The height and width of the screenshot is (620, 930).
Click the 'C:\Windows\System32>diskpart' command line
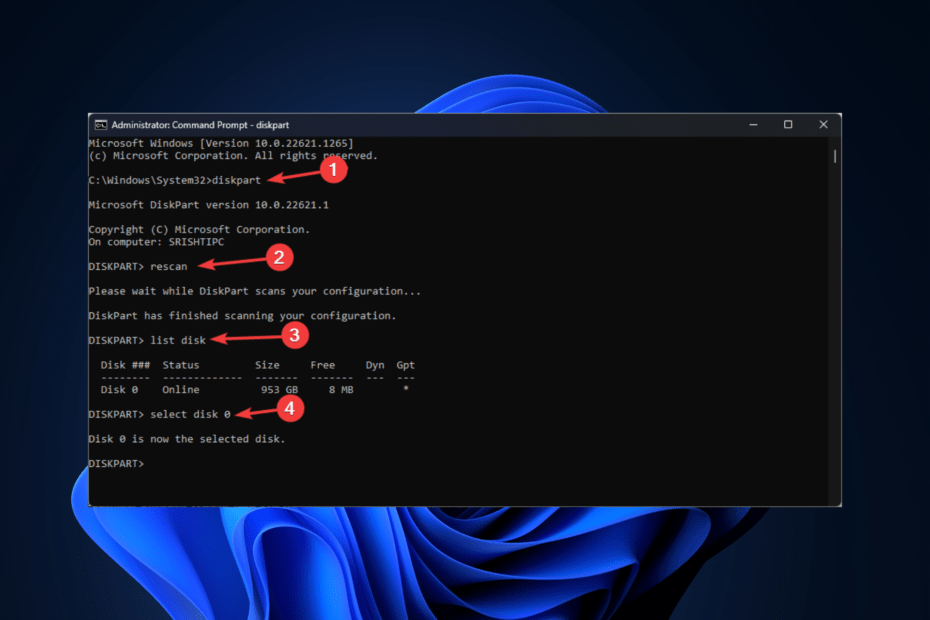click(174, 180)
